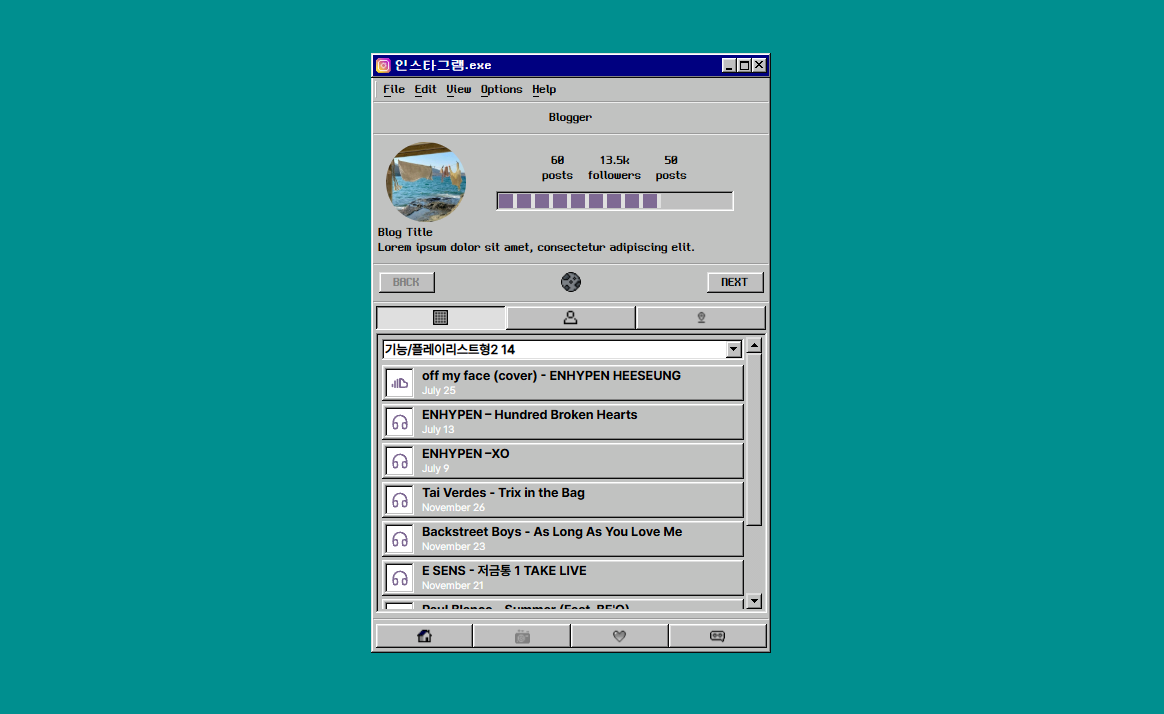The image size is (1164, 714).
Task: Click the circular profile picture
Action: coord(425,182)
